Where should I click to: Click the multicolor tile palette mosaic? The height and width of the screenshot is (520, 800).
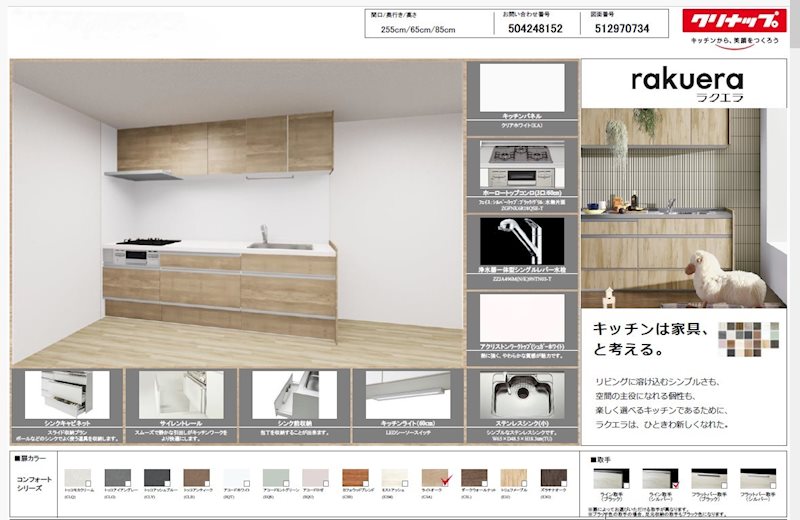pyautogui.click(x=748, y=339)
